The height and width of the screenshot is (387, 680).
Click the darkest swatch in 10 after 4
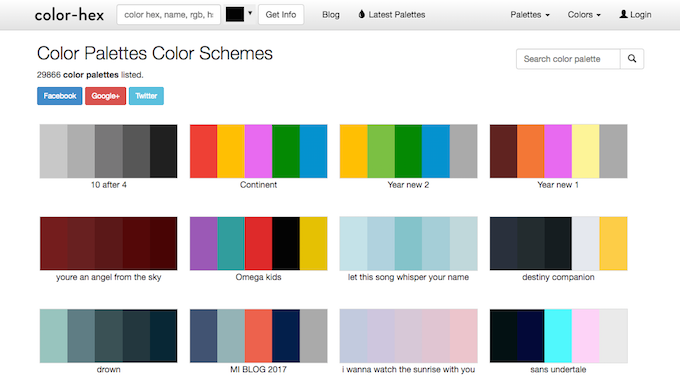tap(163, 151)
